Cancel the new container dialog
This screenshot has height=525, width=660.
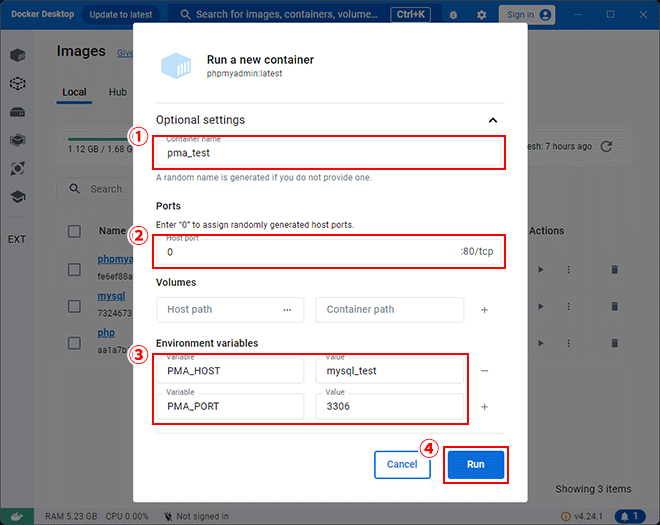click(x=402, y=464)
